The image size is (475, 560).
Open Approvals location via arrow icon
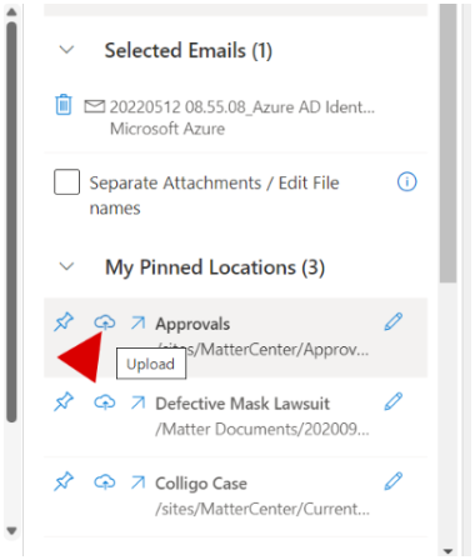click(138, 322)
